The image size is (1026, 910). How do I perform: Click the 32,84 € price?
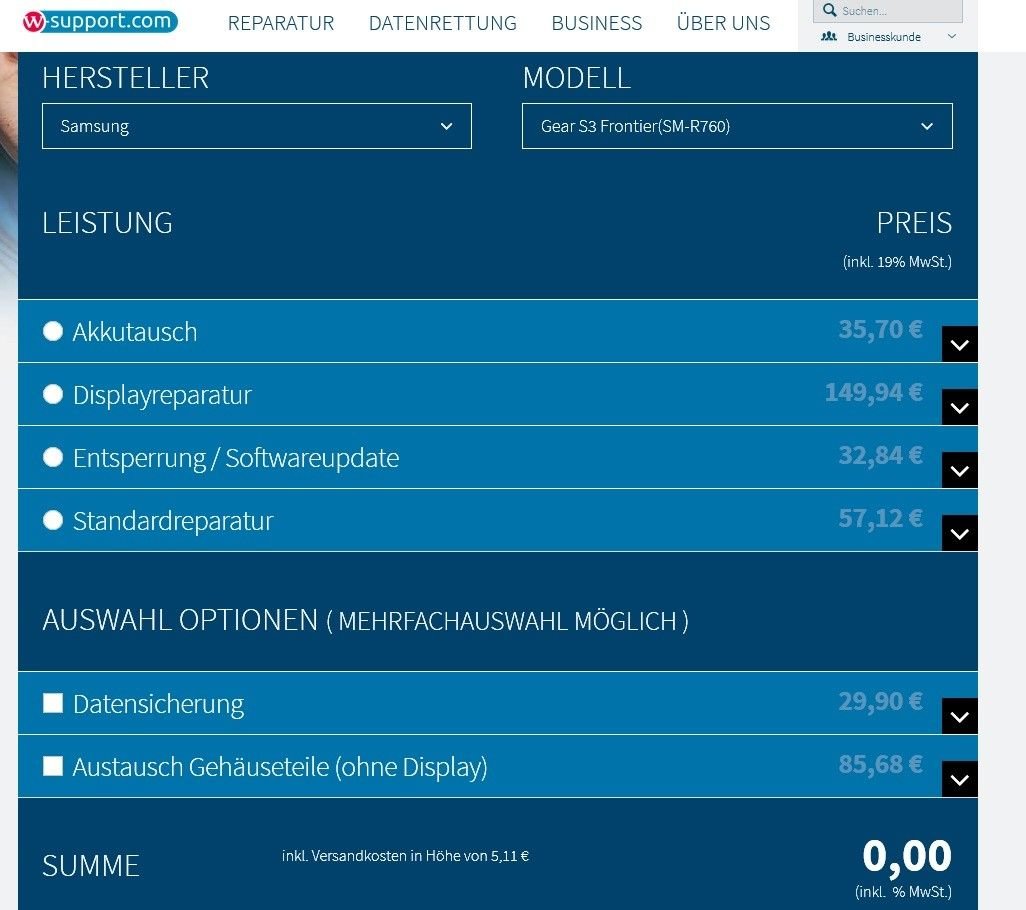coord(881,455)
